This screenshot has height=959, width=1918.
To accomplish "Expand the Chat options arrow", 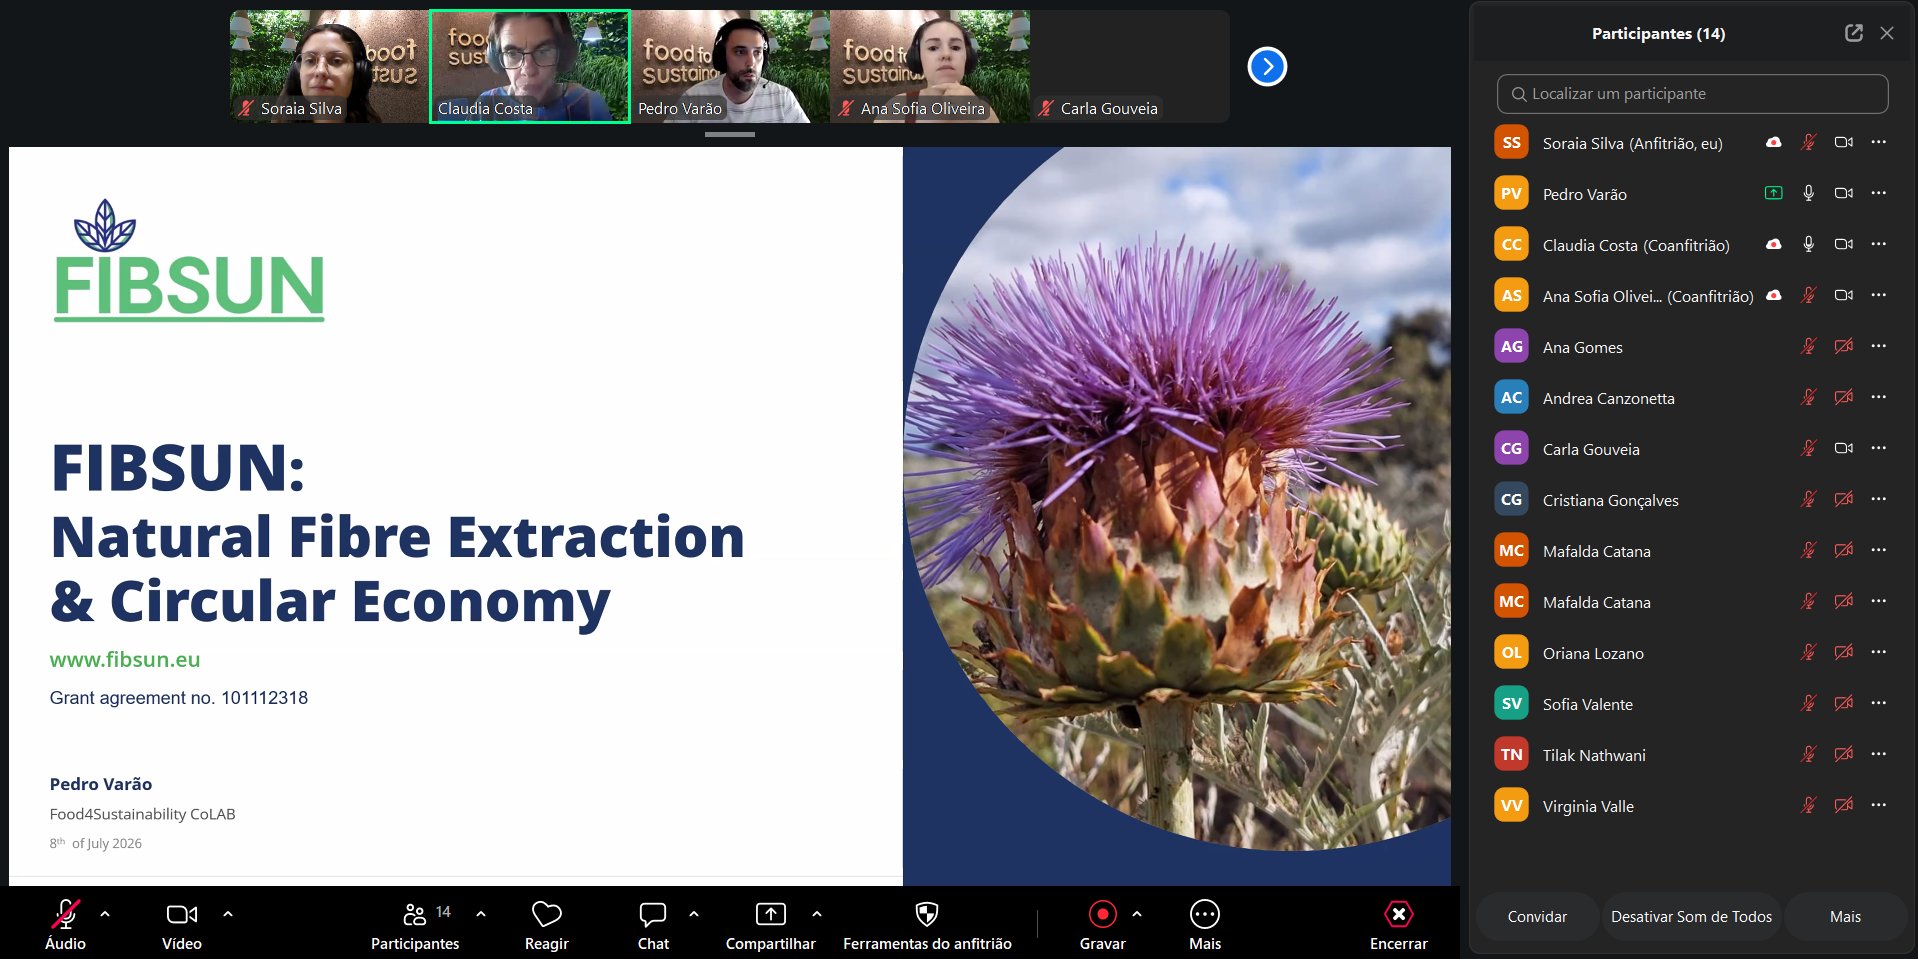I will click(694, 914).
